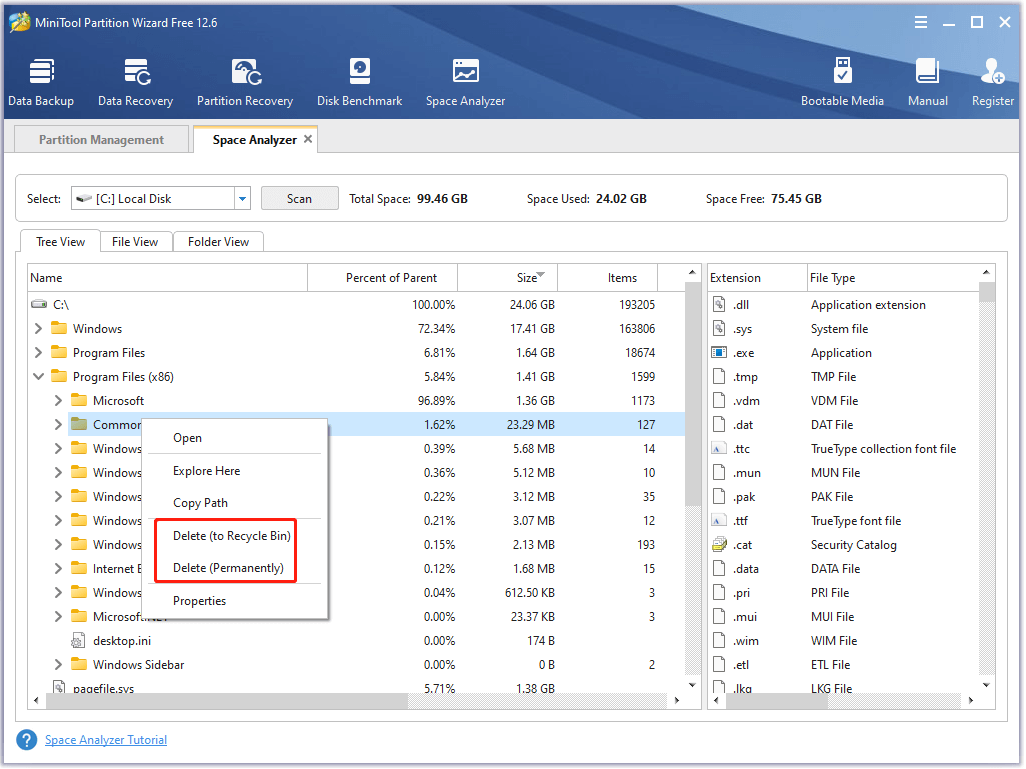Click the Register icon
The width and height of the screenshot is (1026, 769).
[992, 82]
